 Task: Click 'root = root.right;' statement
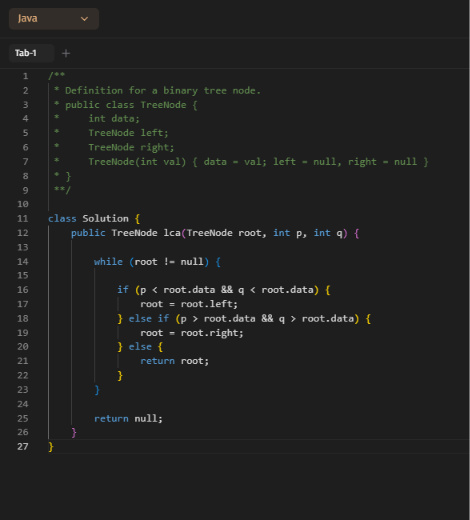pos(192,333)
